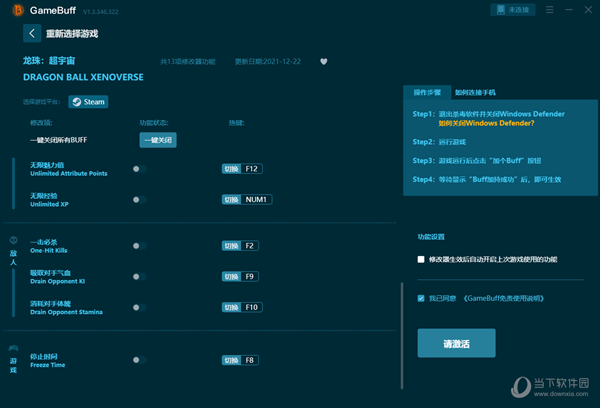Screen dimensions: 600x408
Task: Click the reselect game label
Action: [x=72, y=34]
